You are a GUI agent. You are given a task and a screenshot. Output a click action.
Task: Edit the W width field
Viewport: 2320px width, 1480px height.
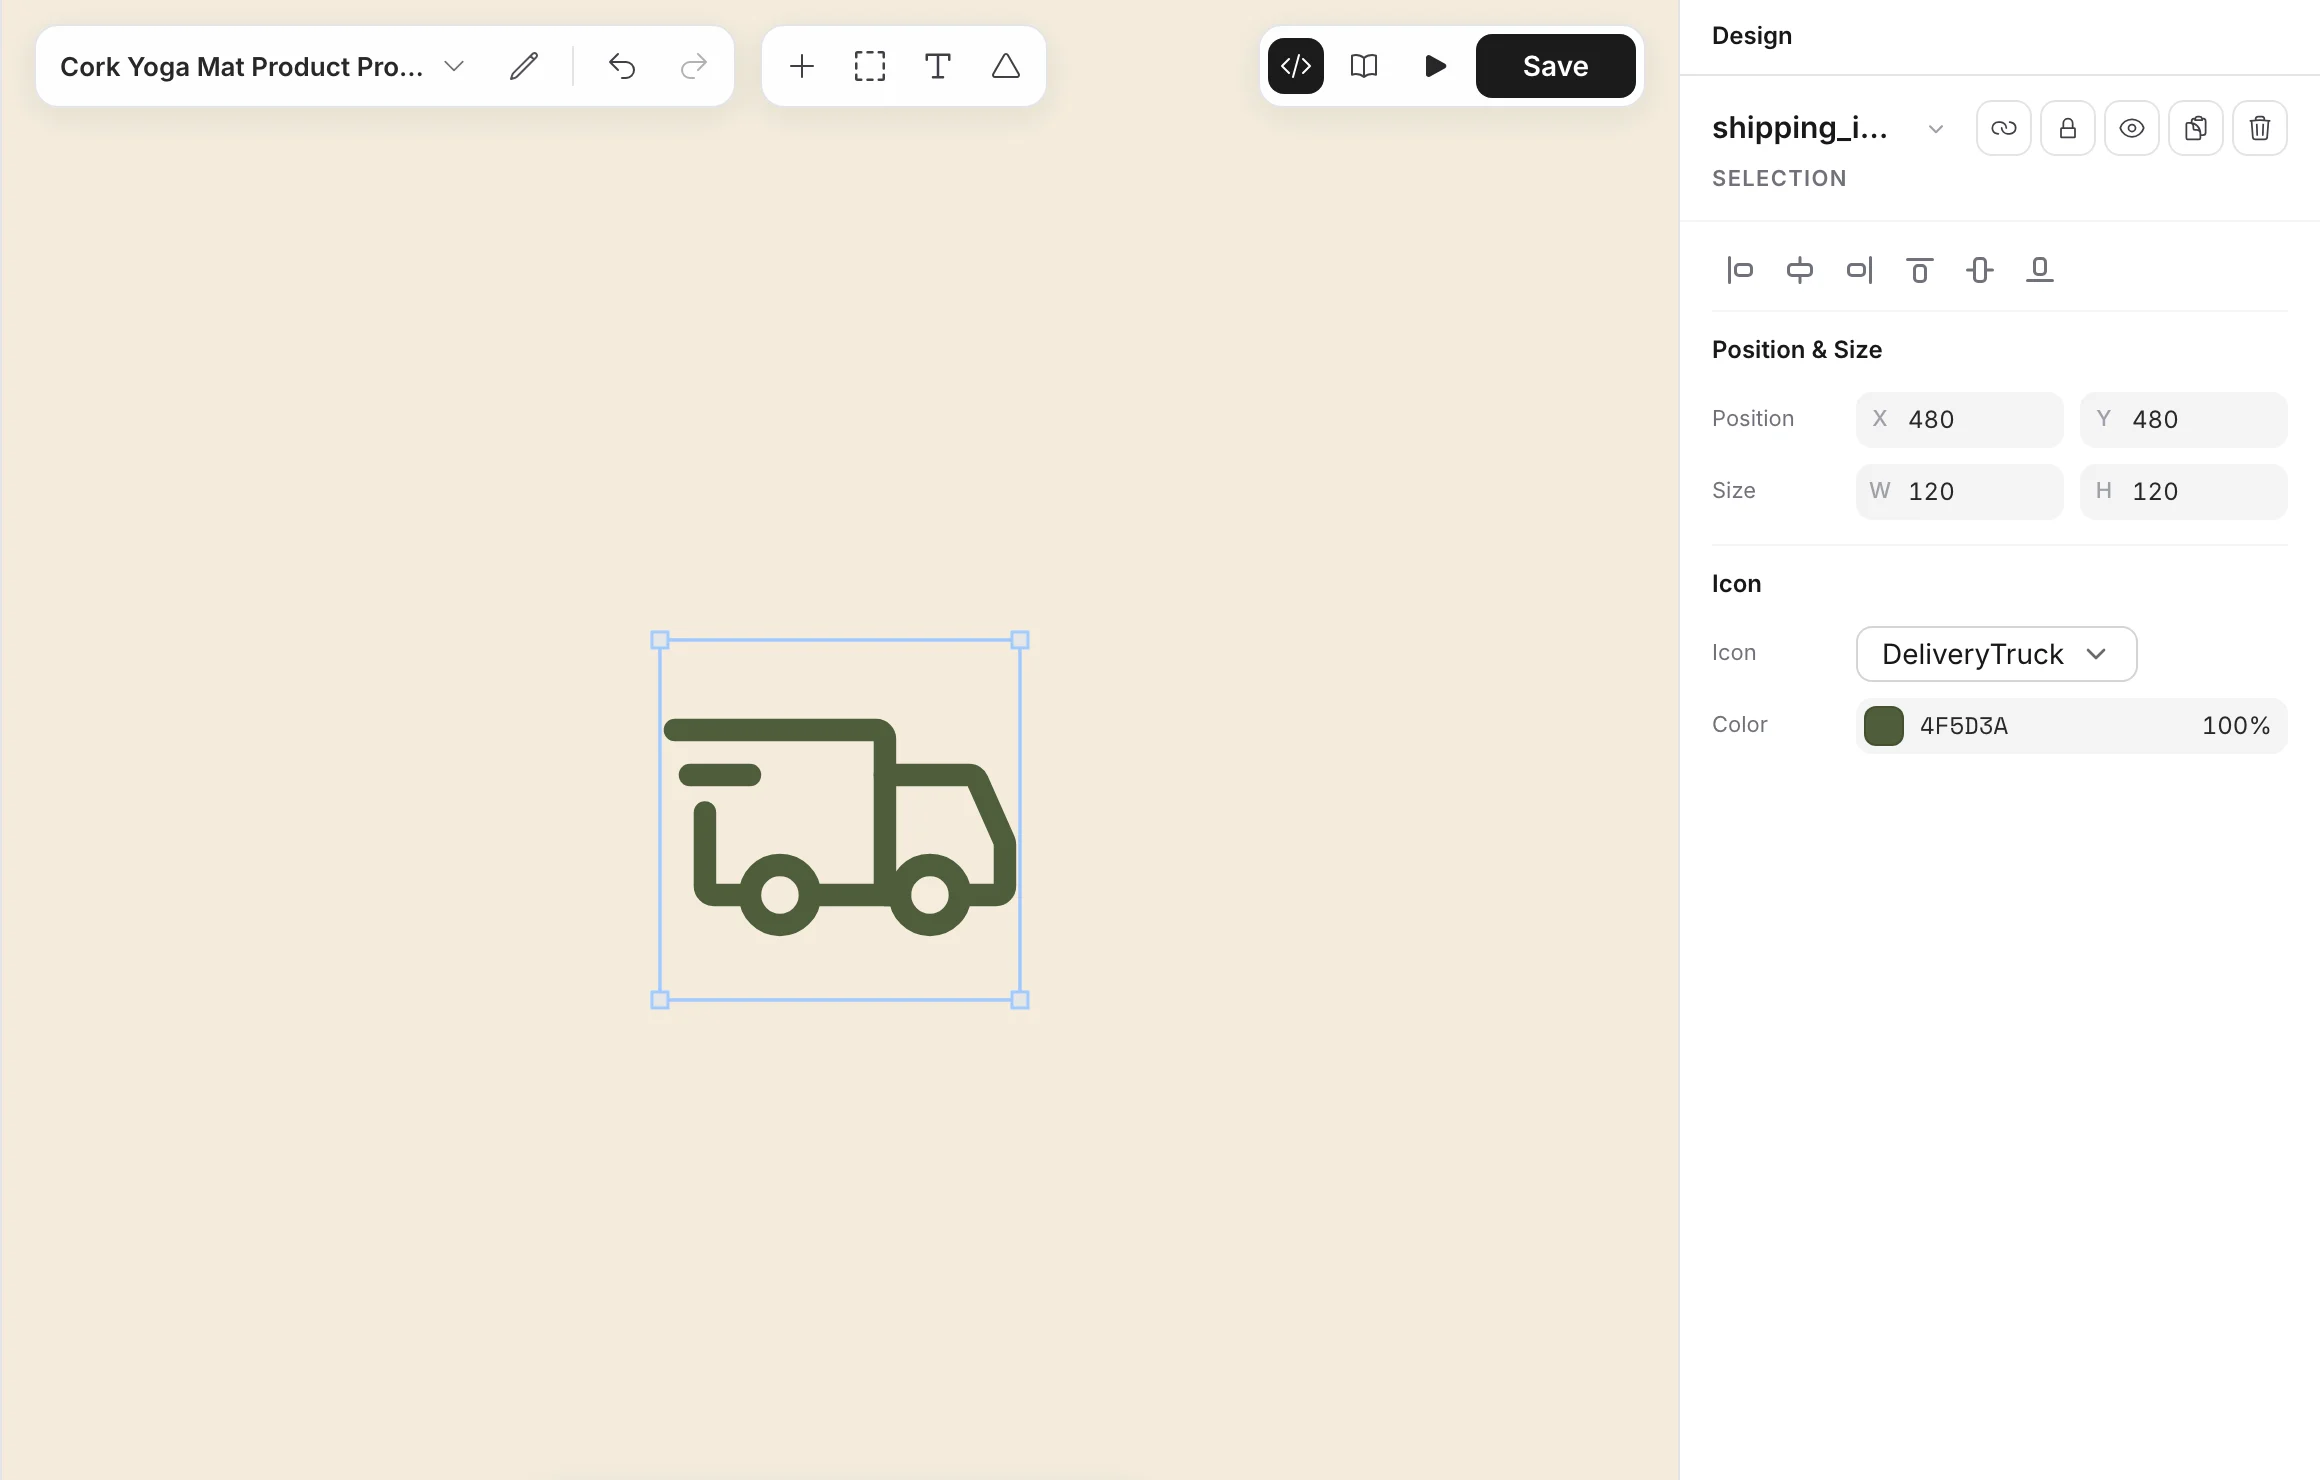(1960, 492)
